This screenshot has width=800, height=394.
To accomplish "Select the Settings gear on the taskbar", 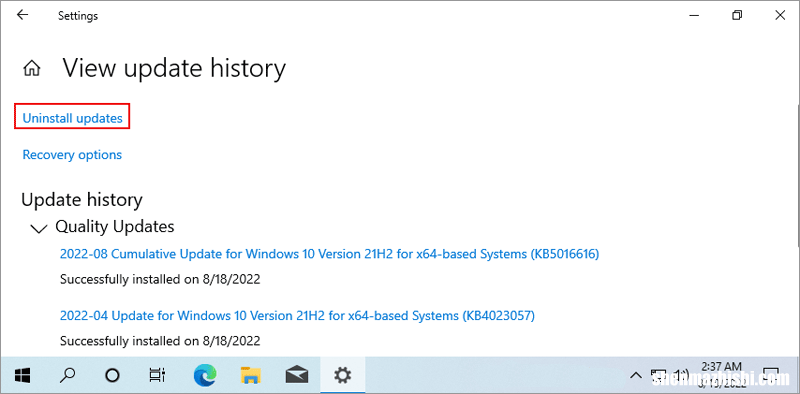I will click(342, 376).
